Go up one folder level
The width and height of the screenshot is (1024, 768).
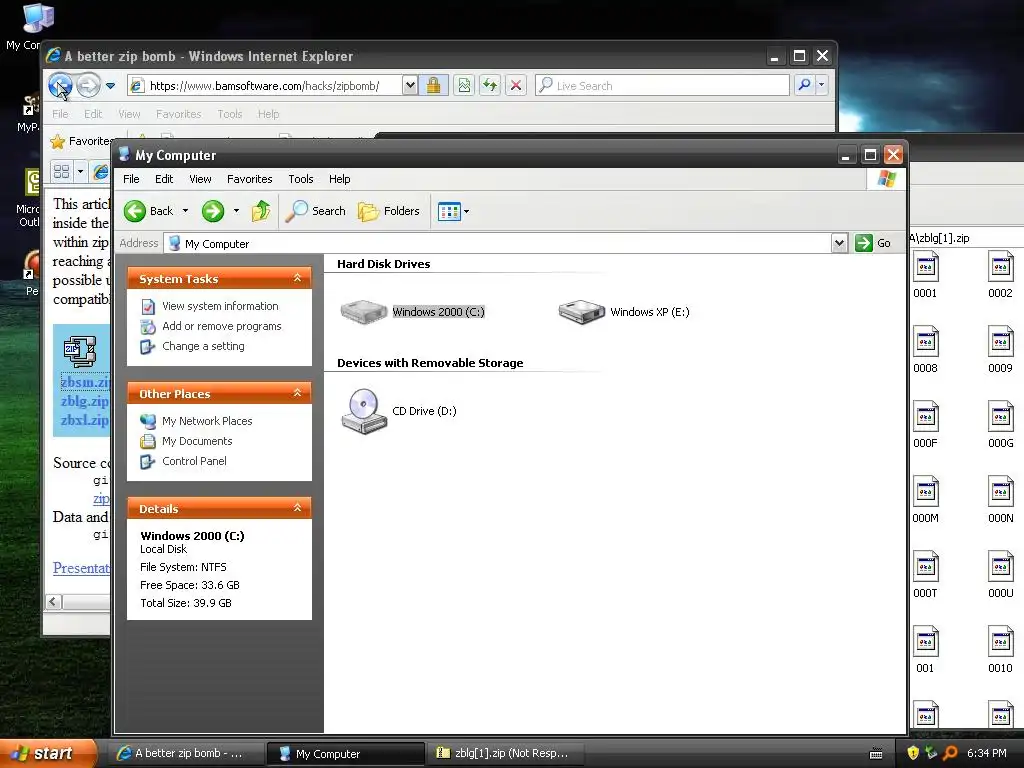click(x=261, y=211)
